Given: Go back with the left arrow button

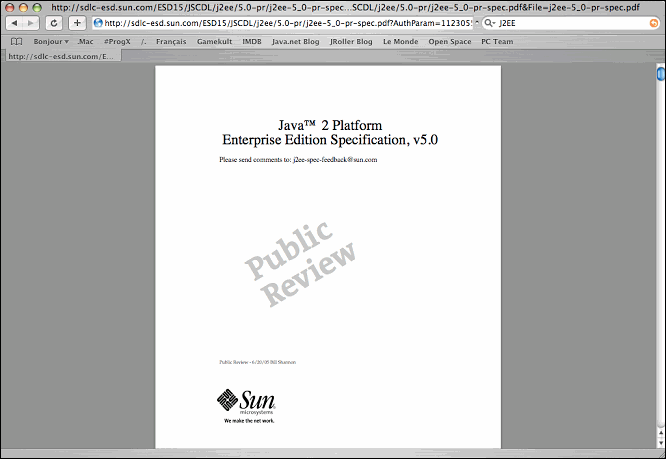Looking at the screenshot, I should (x=14, y=23).
